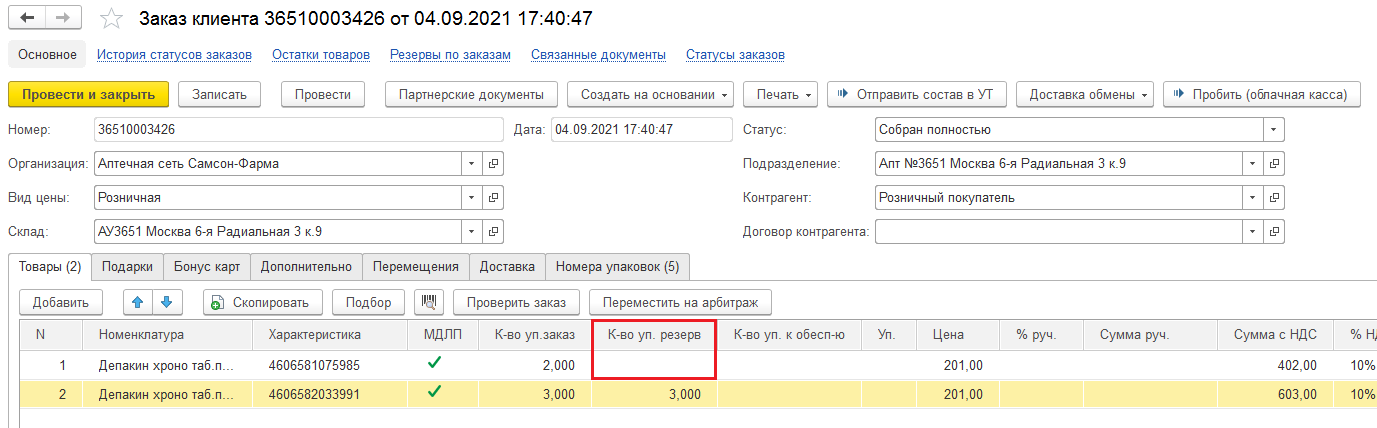Add document to favorites with star
1377x428 pixels.
pos(112,19)
